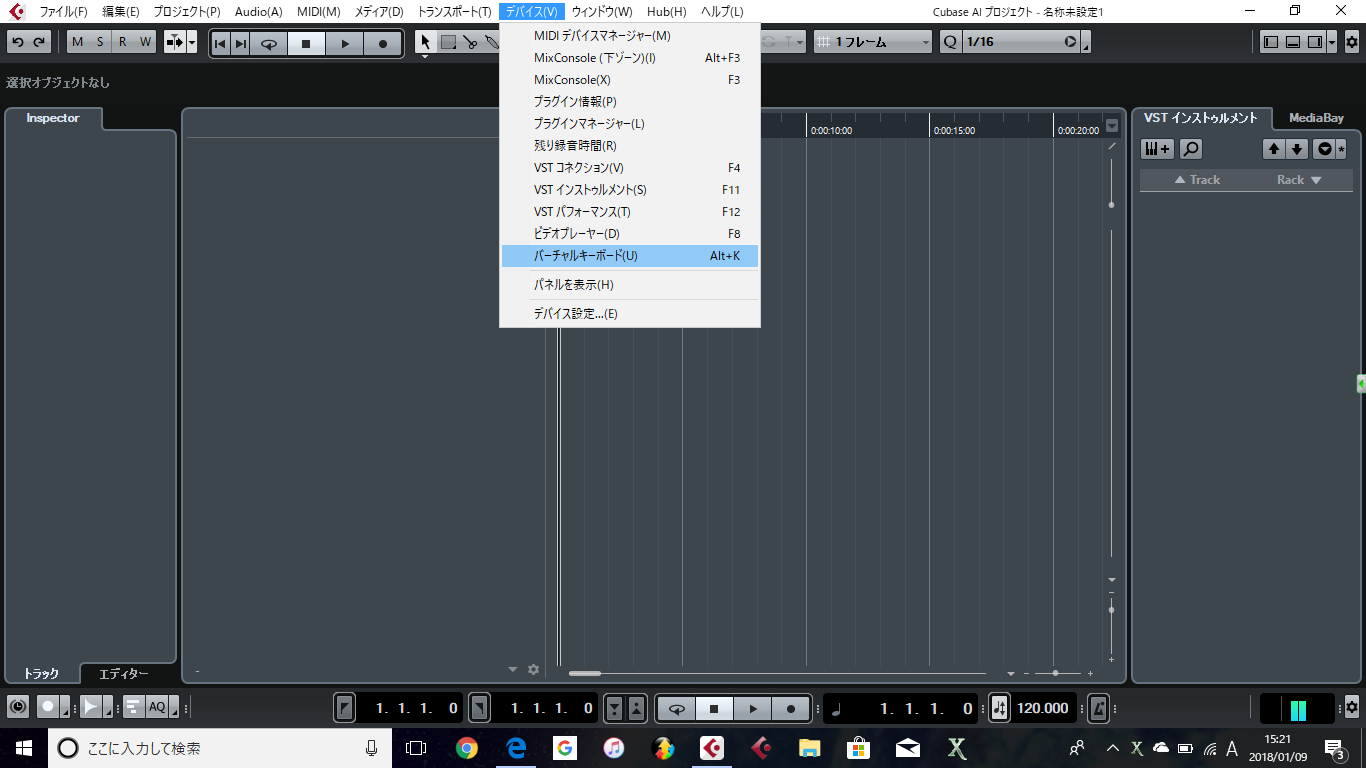Switch to the MediaBay tab
The image size is (1366, 768).
point(1316,118)
